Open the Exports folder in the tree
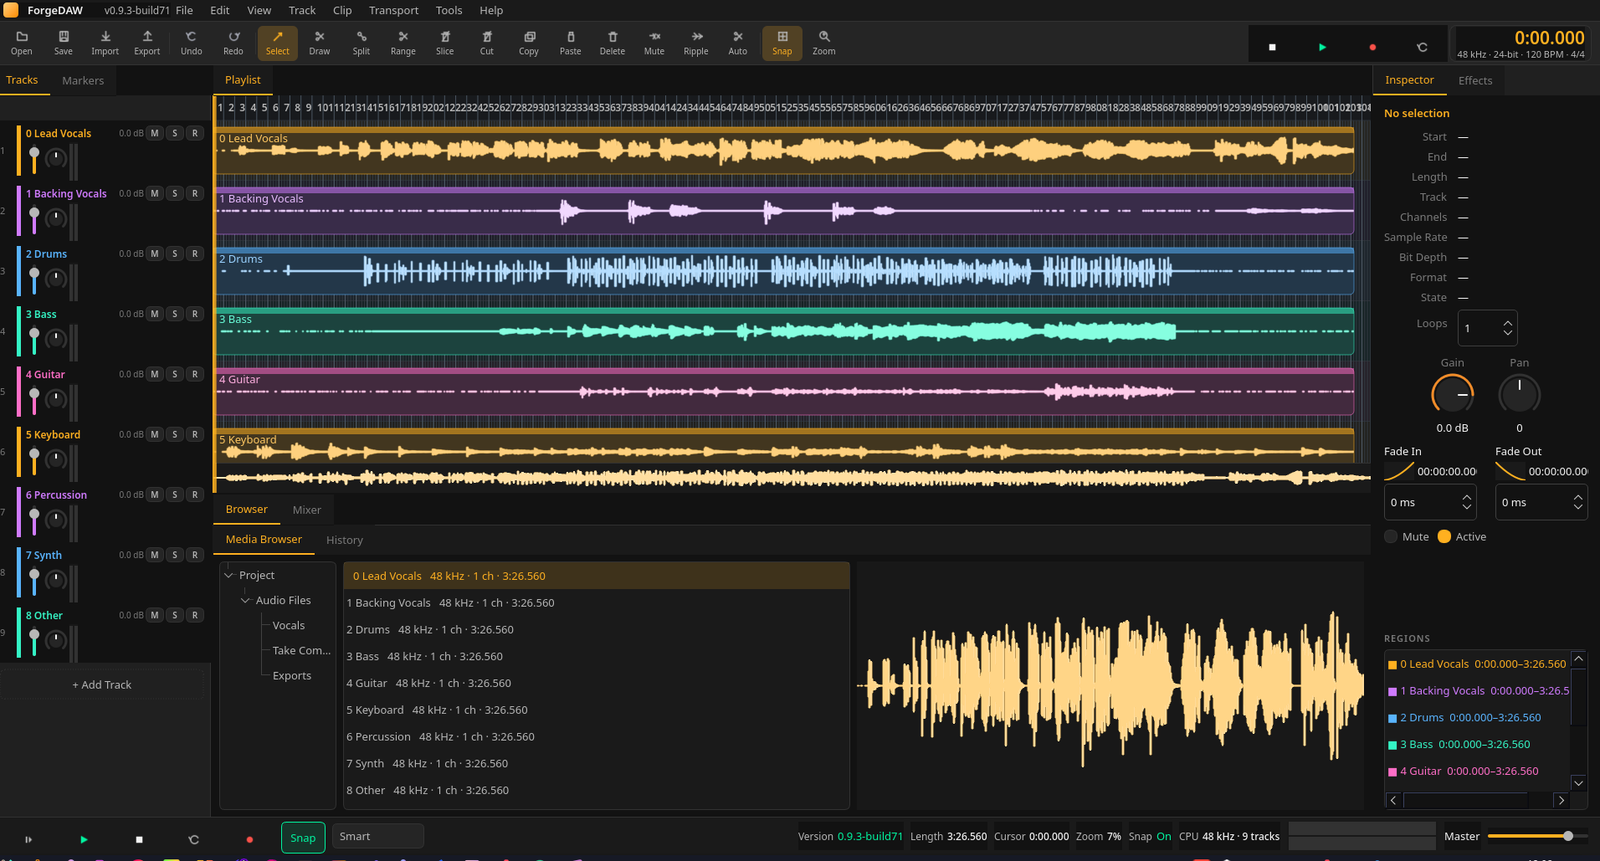Viewport: 1600px width, 861px height. (292, 676)
